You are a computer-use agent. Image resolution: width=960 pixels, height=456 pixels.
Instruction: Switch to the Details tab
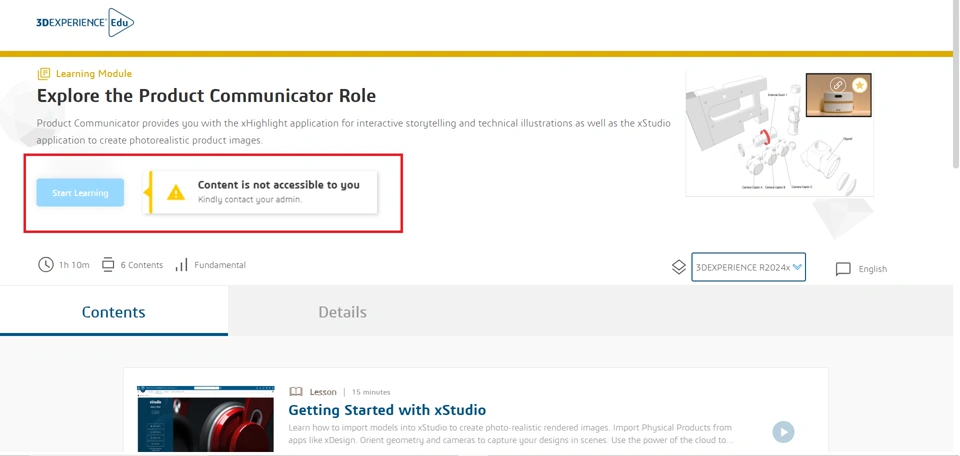(342, 312)
